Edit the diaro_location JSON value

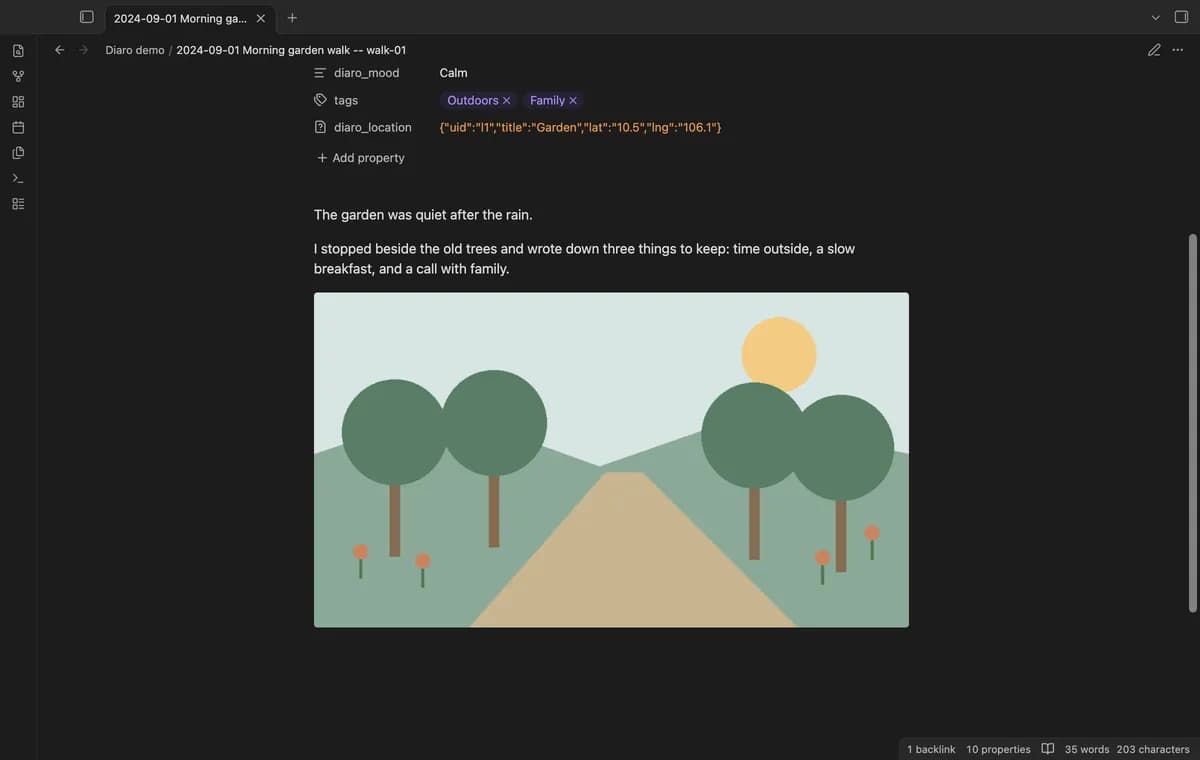(x=580, y=127)
